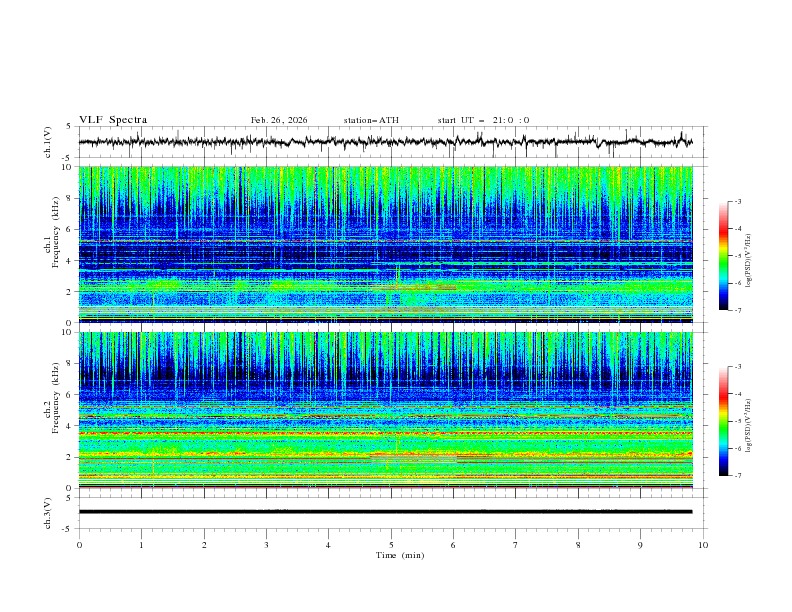Image resolution: width=792 pixels, height=612 pixels.
Task: Click the "-7" tick on ch.2 colorbar
Action: pos(737,475)
